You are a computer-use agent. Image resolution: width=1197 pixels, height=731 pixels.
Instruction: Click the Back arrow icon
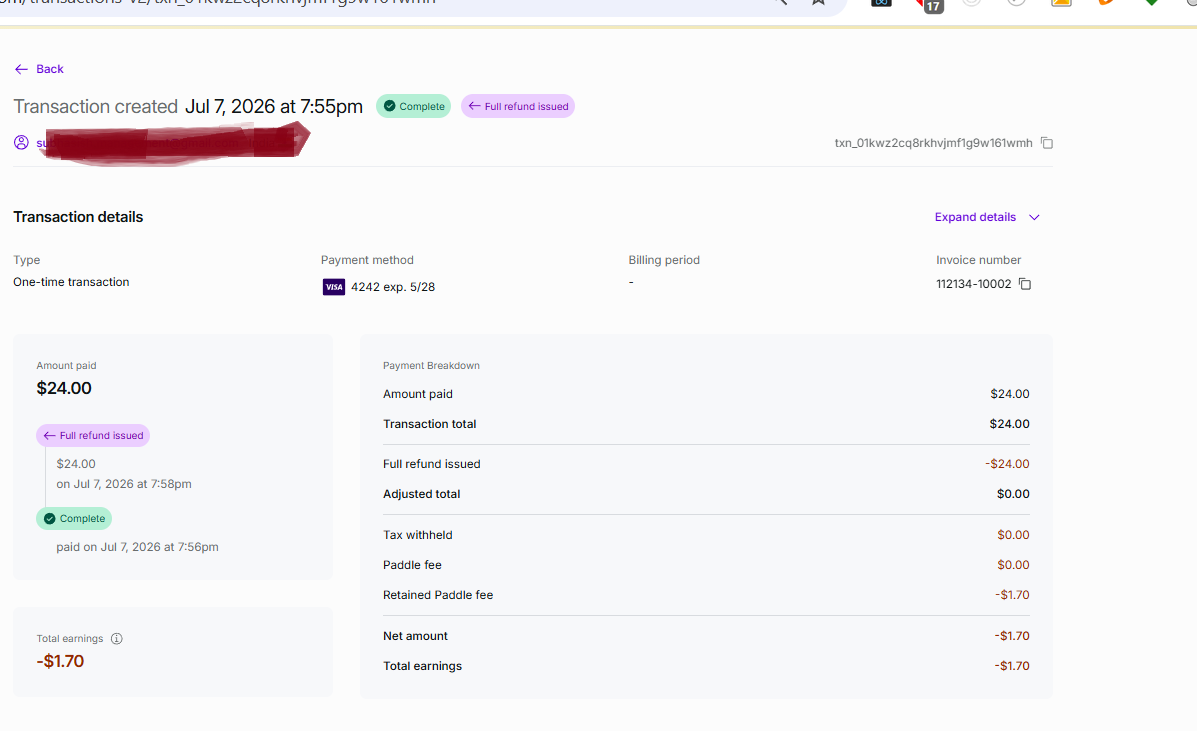pos(21,69)
